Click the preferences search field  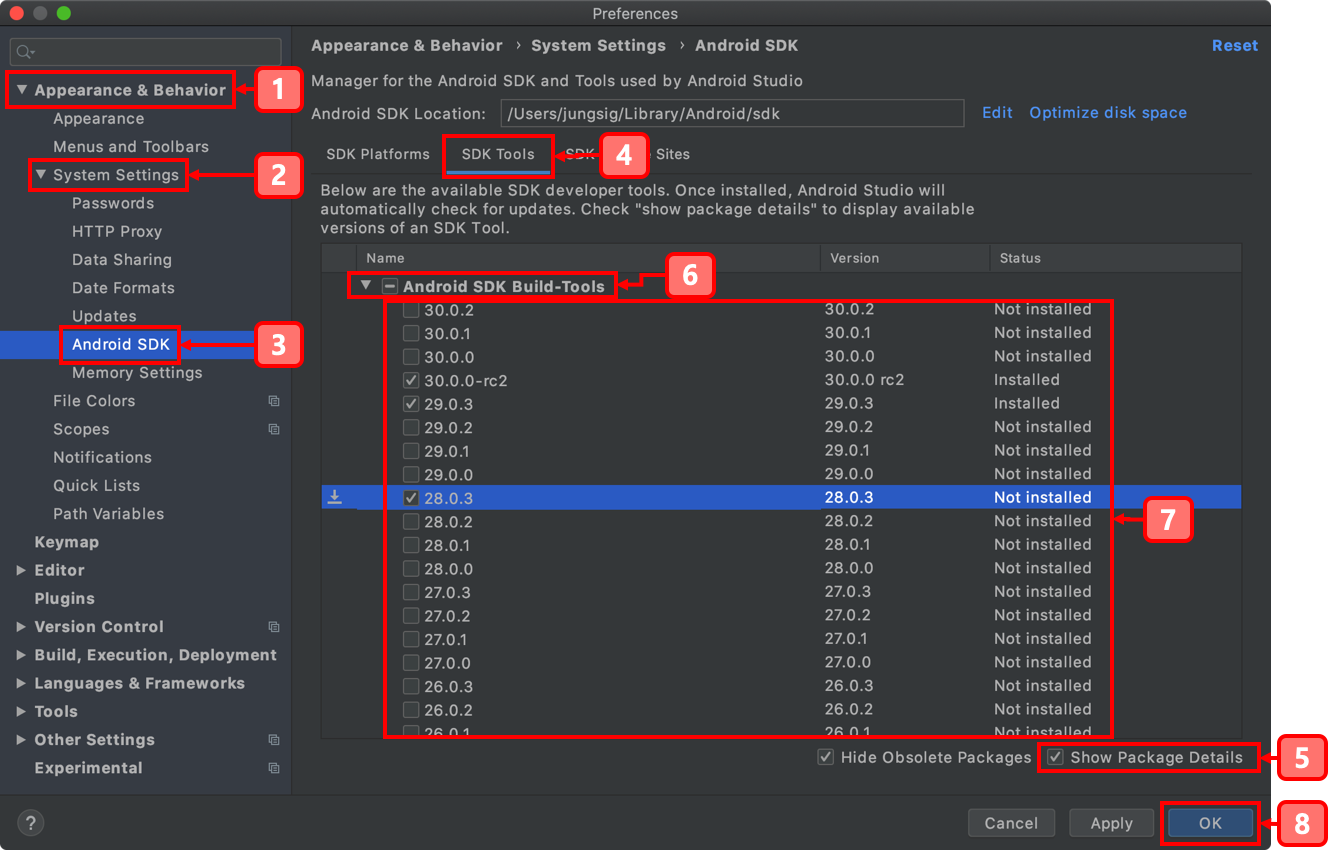click(146, 52)
